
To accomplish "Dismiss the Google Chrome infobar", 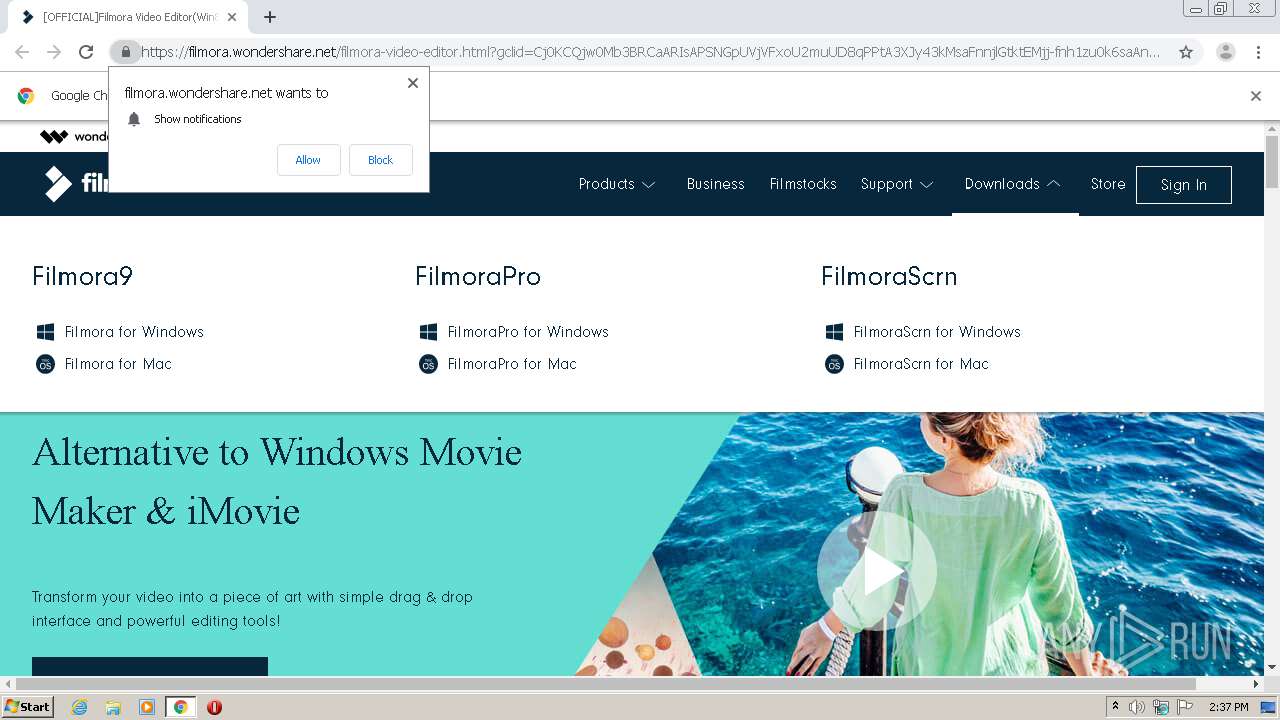I will (x=1255, y=96).
